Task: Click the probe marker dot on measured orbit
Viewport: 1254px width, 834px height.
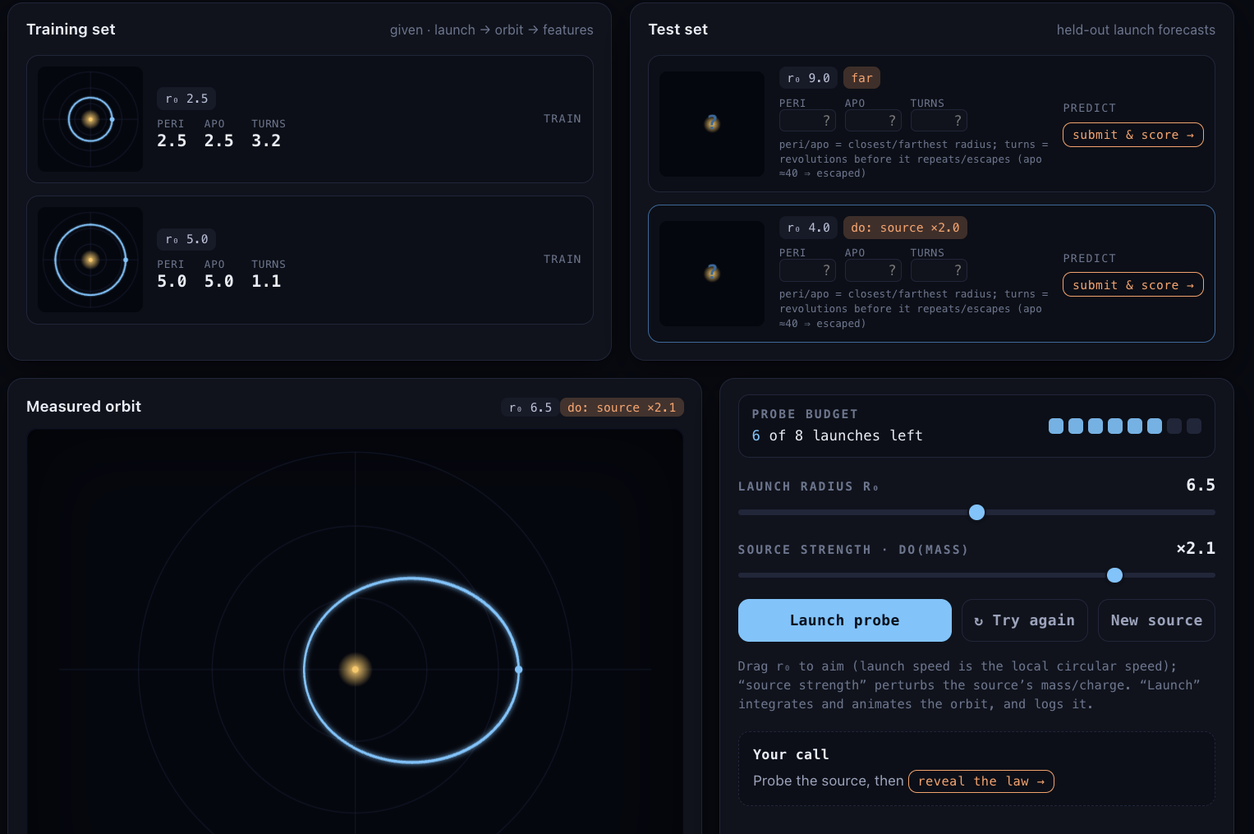Action: (x=518, y=669)
